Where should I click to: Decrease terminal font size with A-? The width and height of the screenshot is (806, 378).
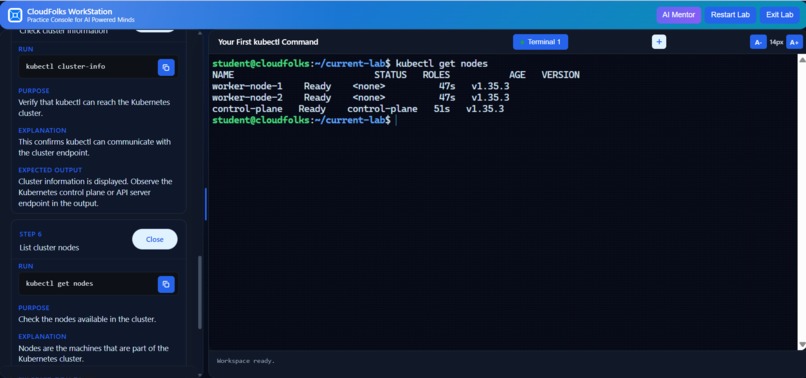coord(758,42)
